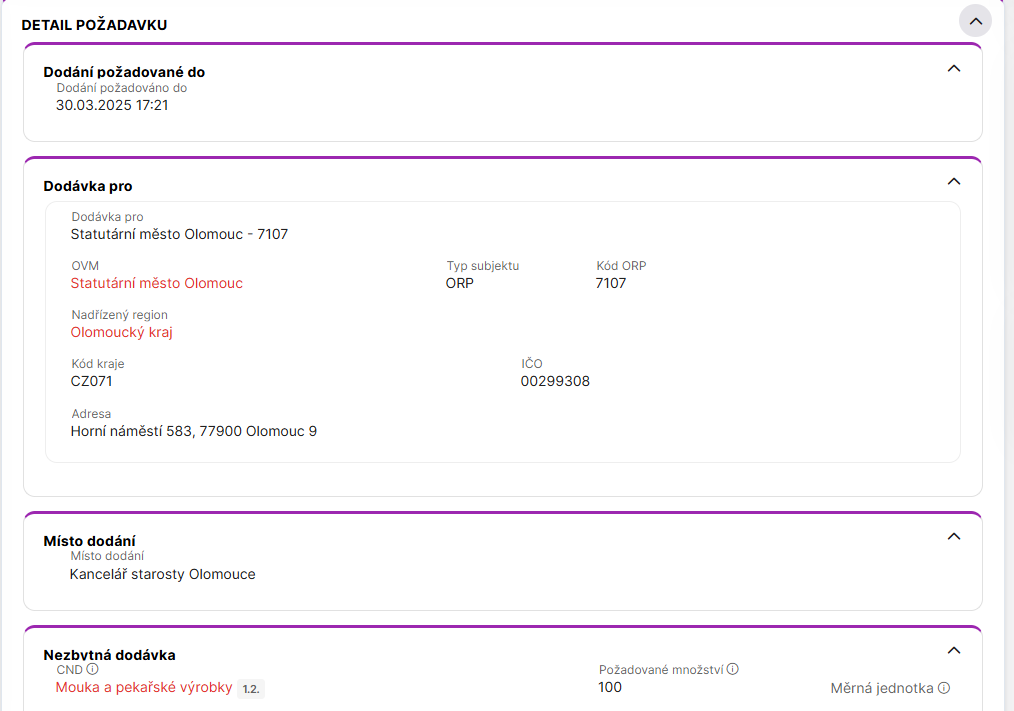
Task: Open the red OVM link Statutární město Olomouc
Action: point(157,283)
